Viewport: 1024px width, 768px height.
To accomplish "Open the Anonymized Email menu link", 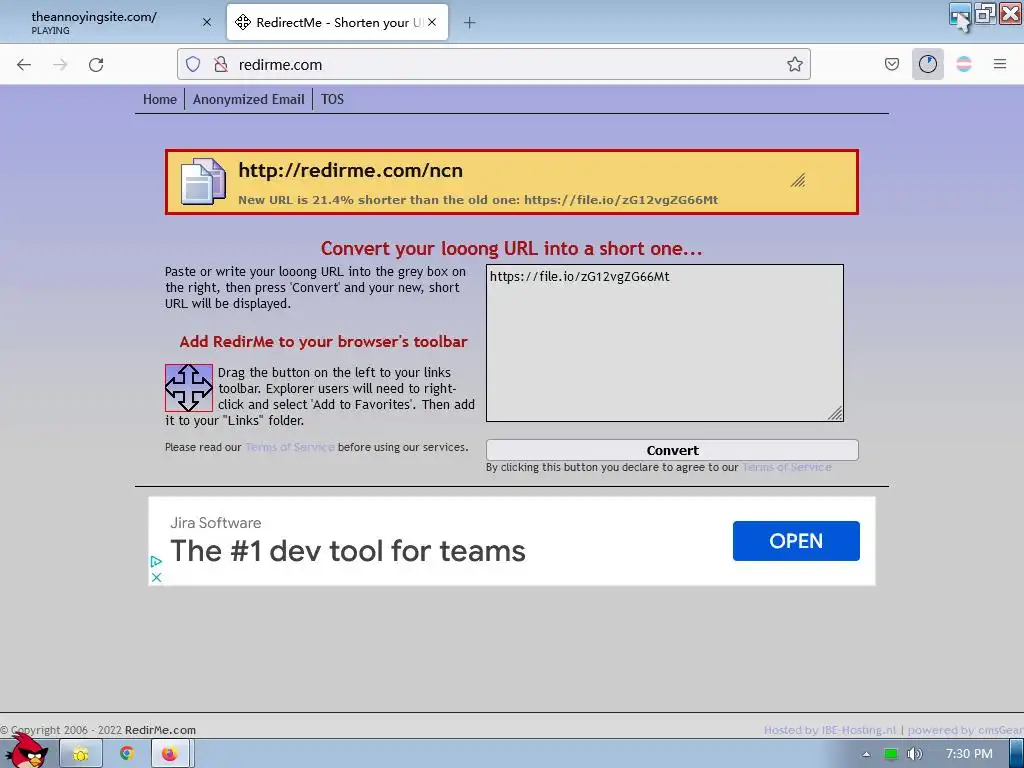I will (248, 99).
